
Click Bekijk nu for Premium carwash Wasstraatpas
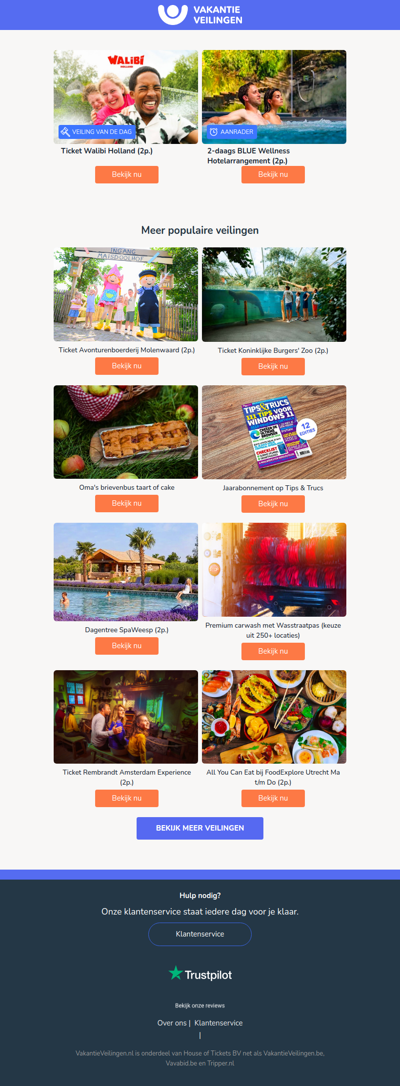[x=273, y=651]
